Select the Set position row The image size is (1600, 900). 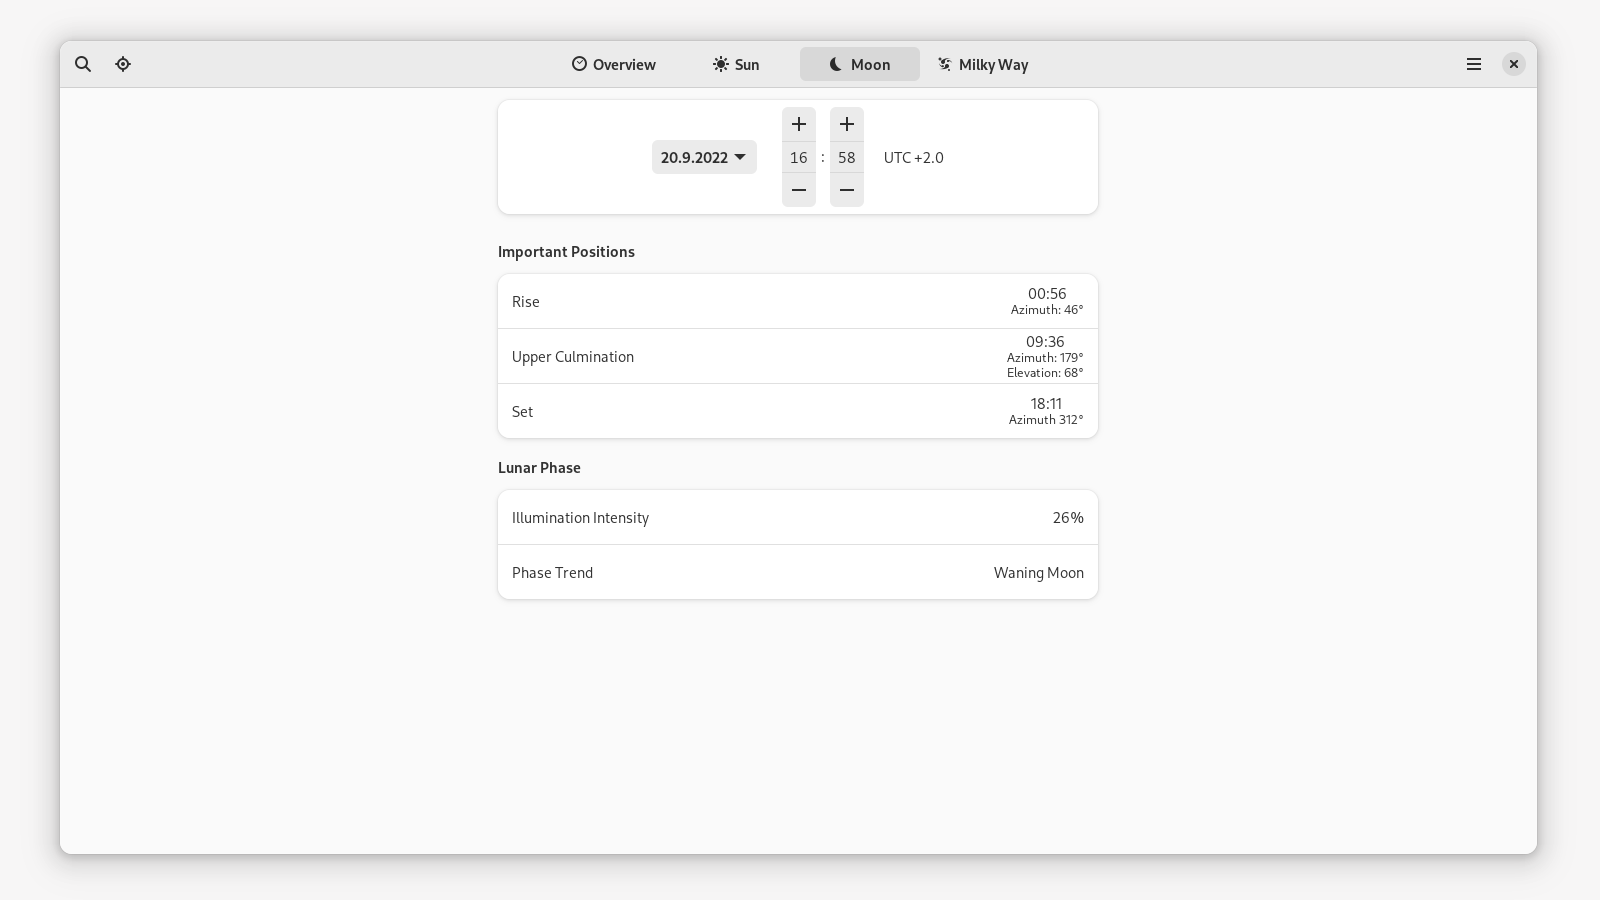pyautogui.click(x=797, y=411)
